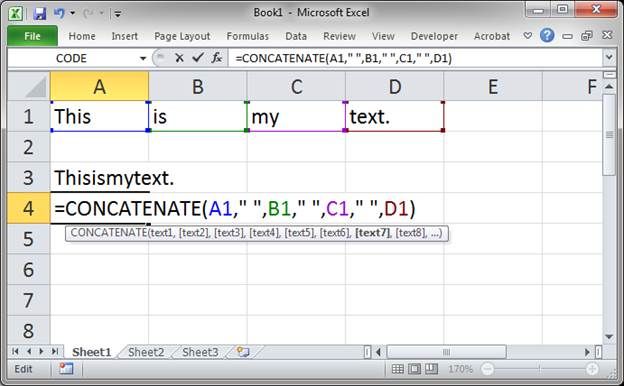This screenshot has height=386, width=624.
Task: Click the Excel application icon
Action: point(15,14)
